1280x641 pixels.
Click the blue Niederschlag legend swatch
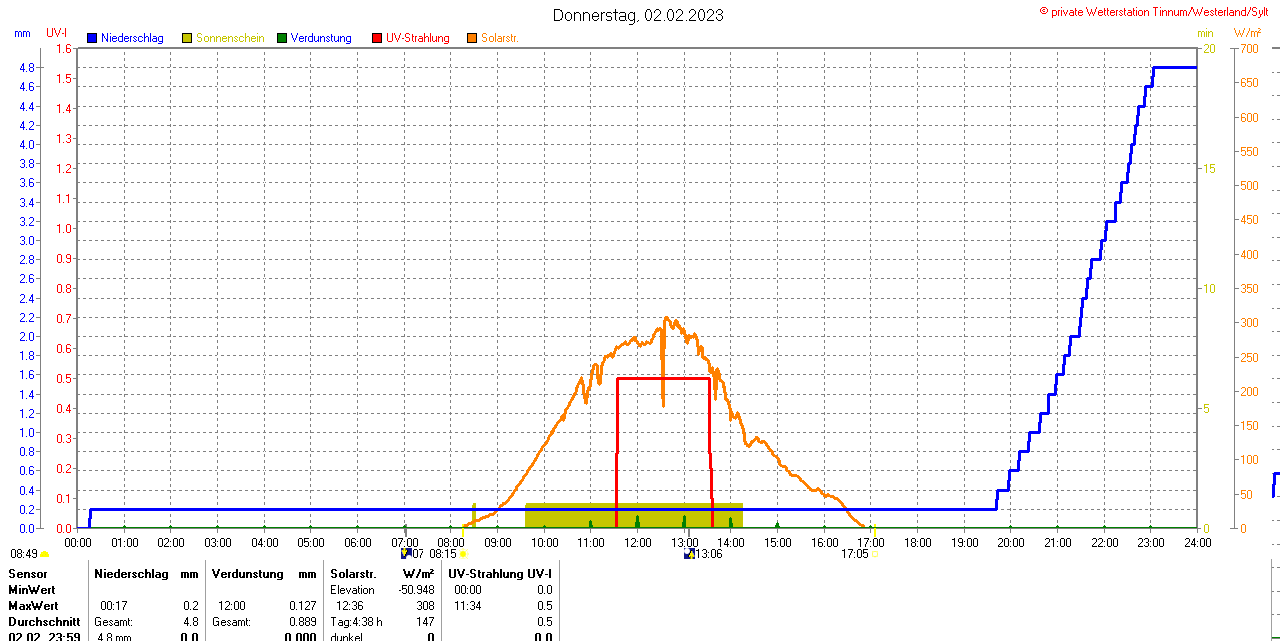(x=92, y=38)
